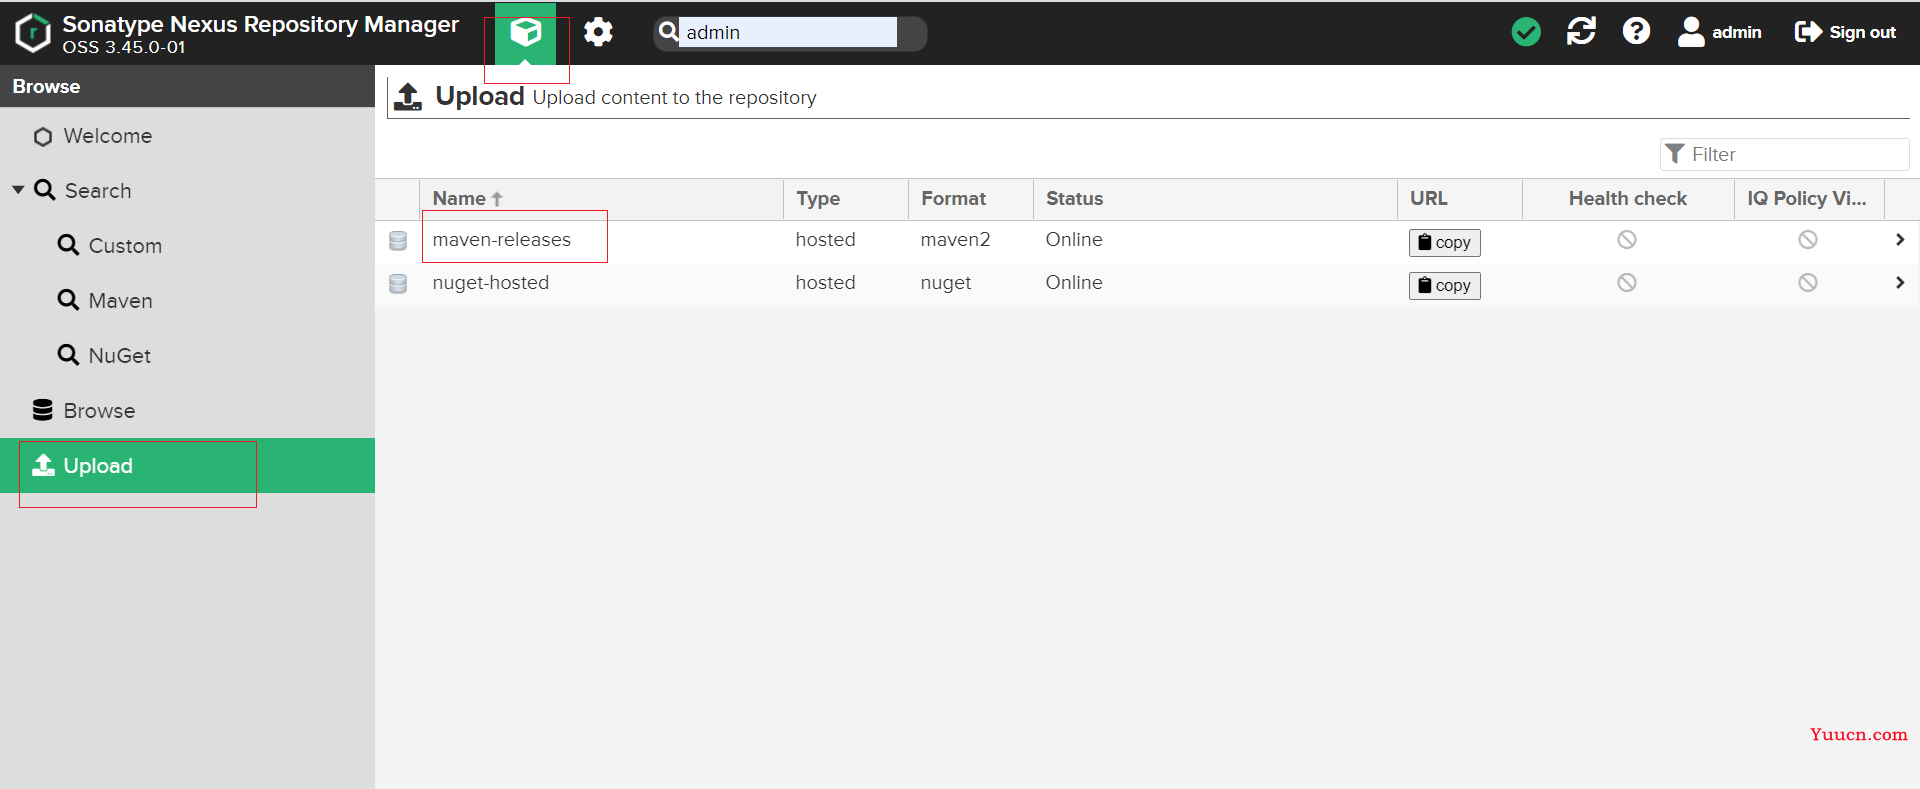The width and height of the screenshot is (1920, 789).
Task: Click the funnel filter icon
Action: pyautogui.click(x=1675, y=154)
